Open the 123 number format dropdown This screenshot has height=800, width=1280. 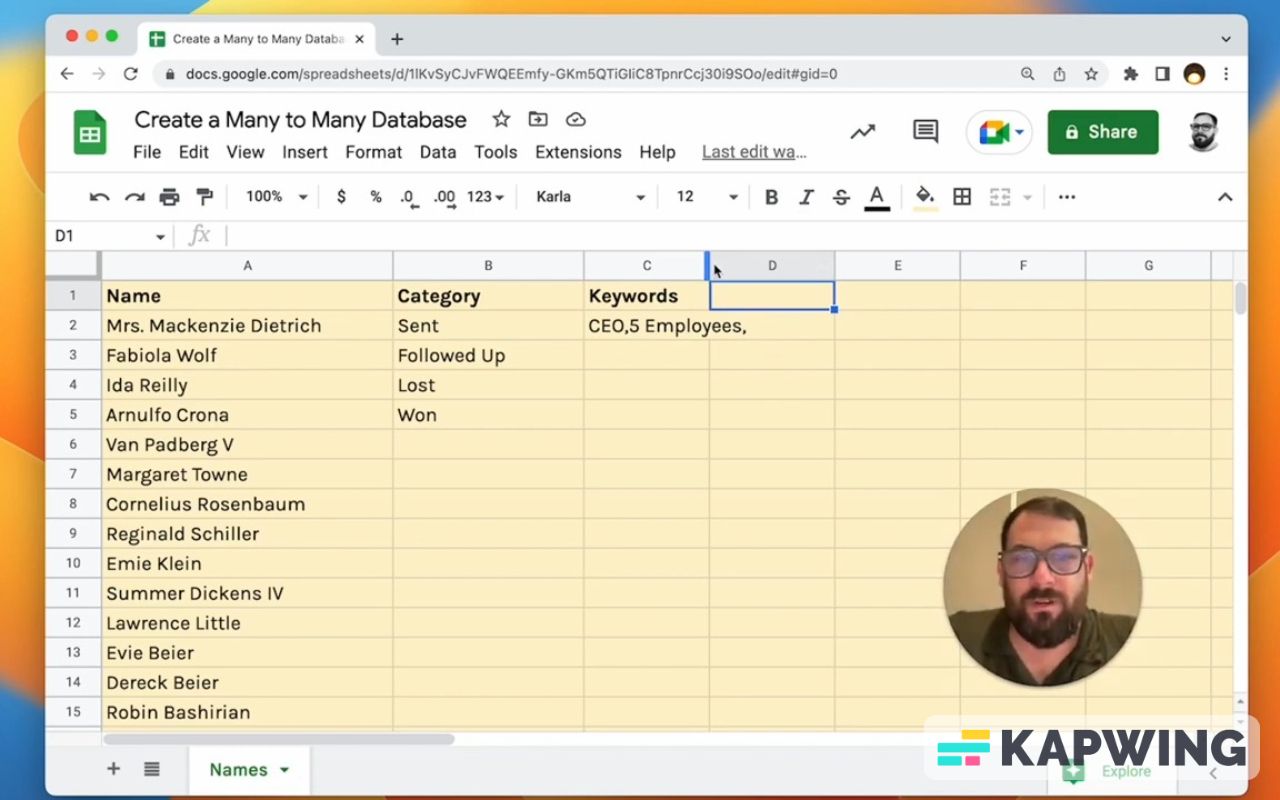486,197
